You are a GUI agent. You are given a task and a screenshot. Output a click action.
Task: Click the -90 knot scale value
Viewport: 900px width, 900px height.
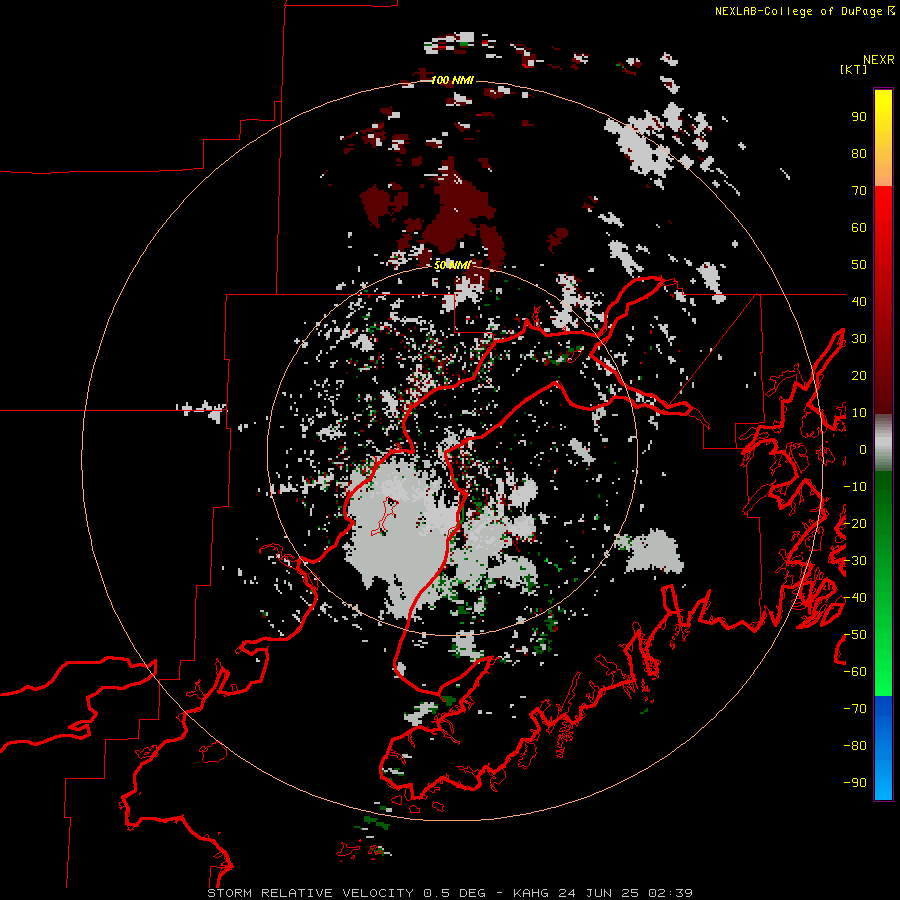(x=855, y=783)
